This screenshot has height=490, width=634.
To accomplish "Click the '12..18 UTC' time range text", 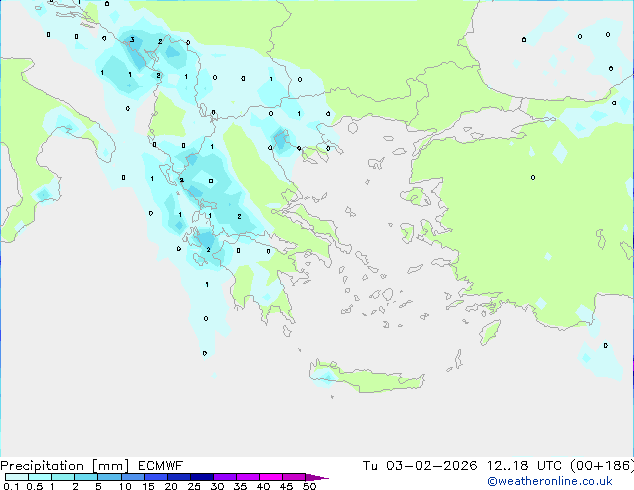I will (524, 466).
